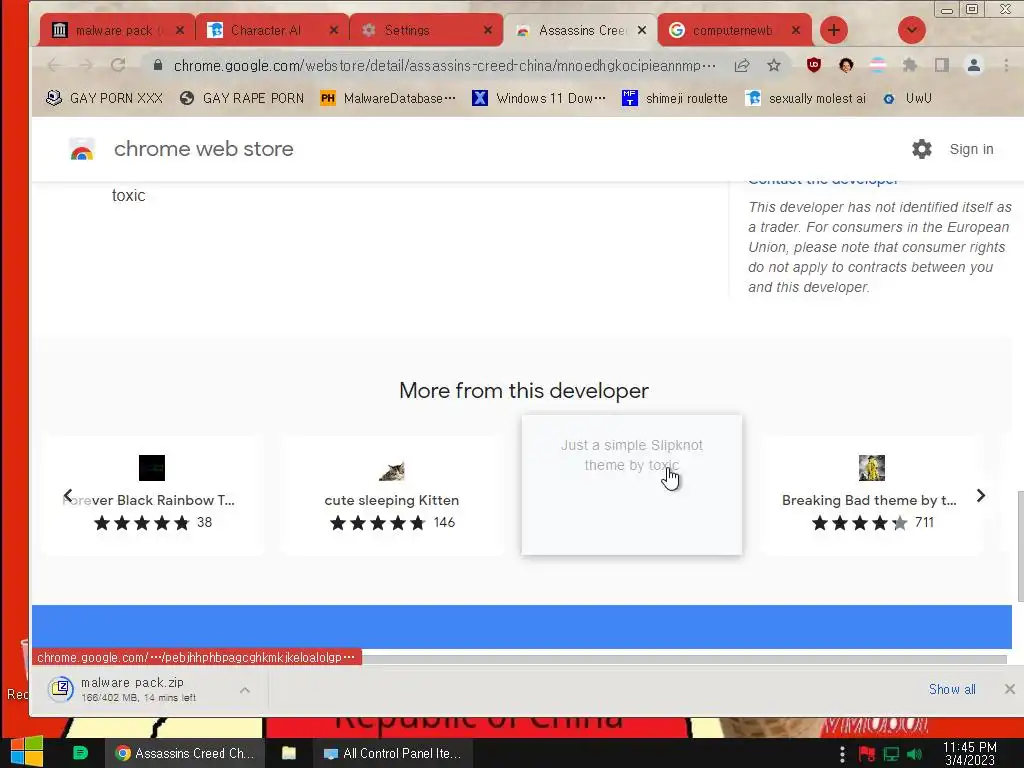This screenshot has height=768, width=1024.
Task: Open the Breaking Bad theme card
Action: pyautogui.click(x=871, y=494)
